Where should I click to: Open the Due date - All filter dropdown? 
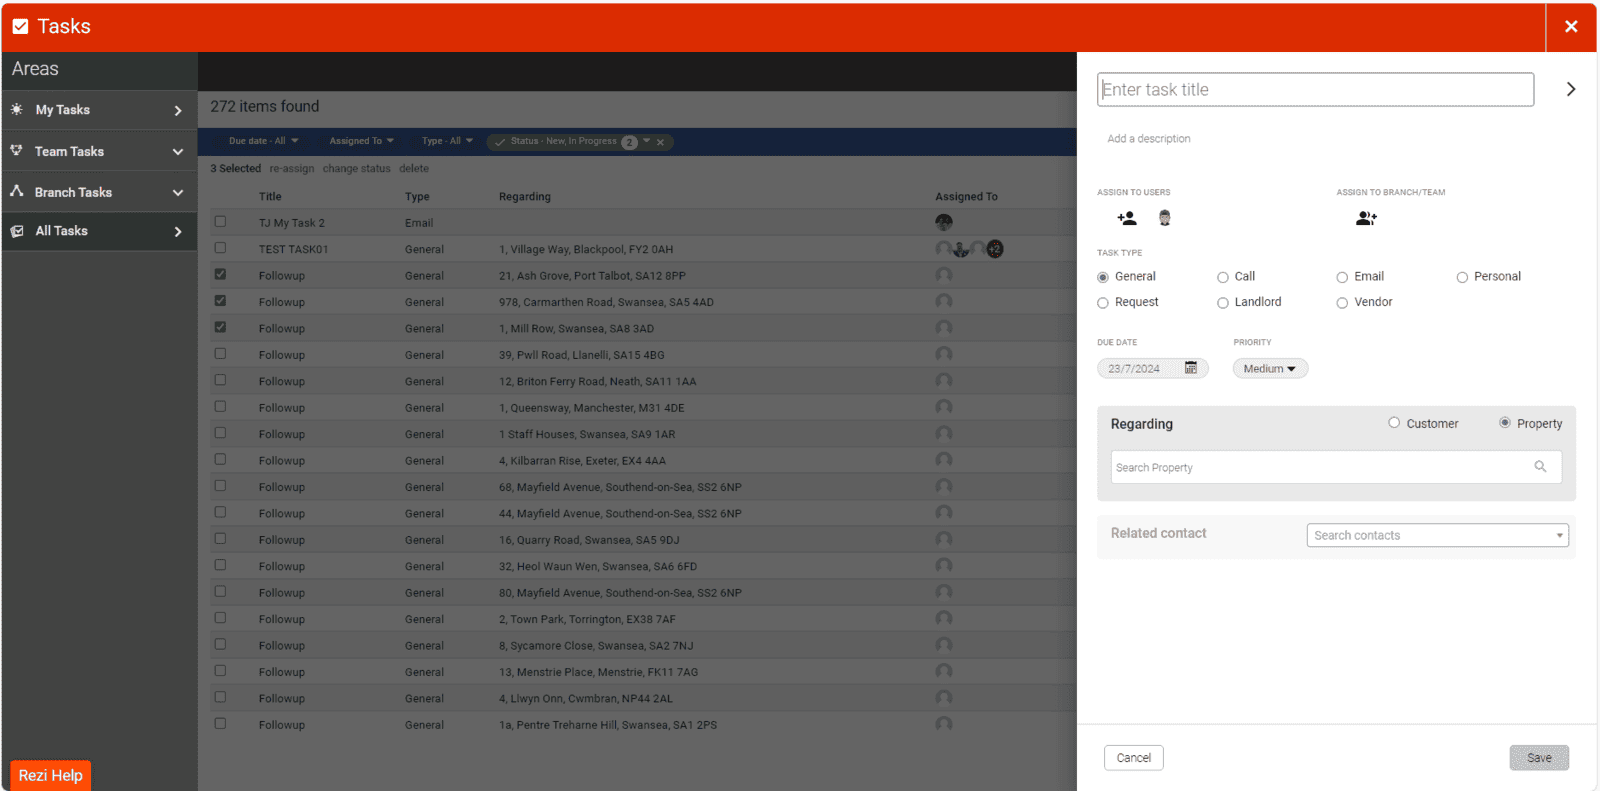click(x=263, y=141)
